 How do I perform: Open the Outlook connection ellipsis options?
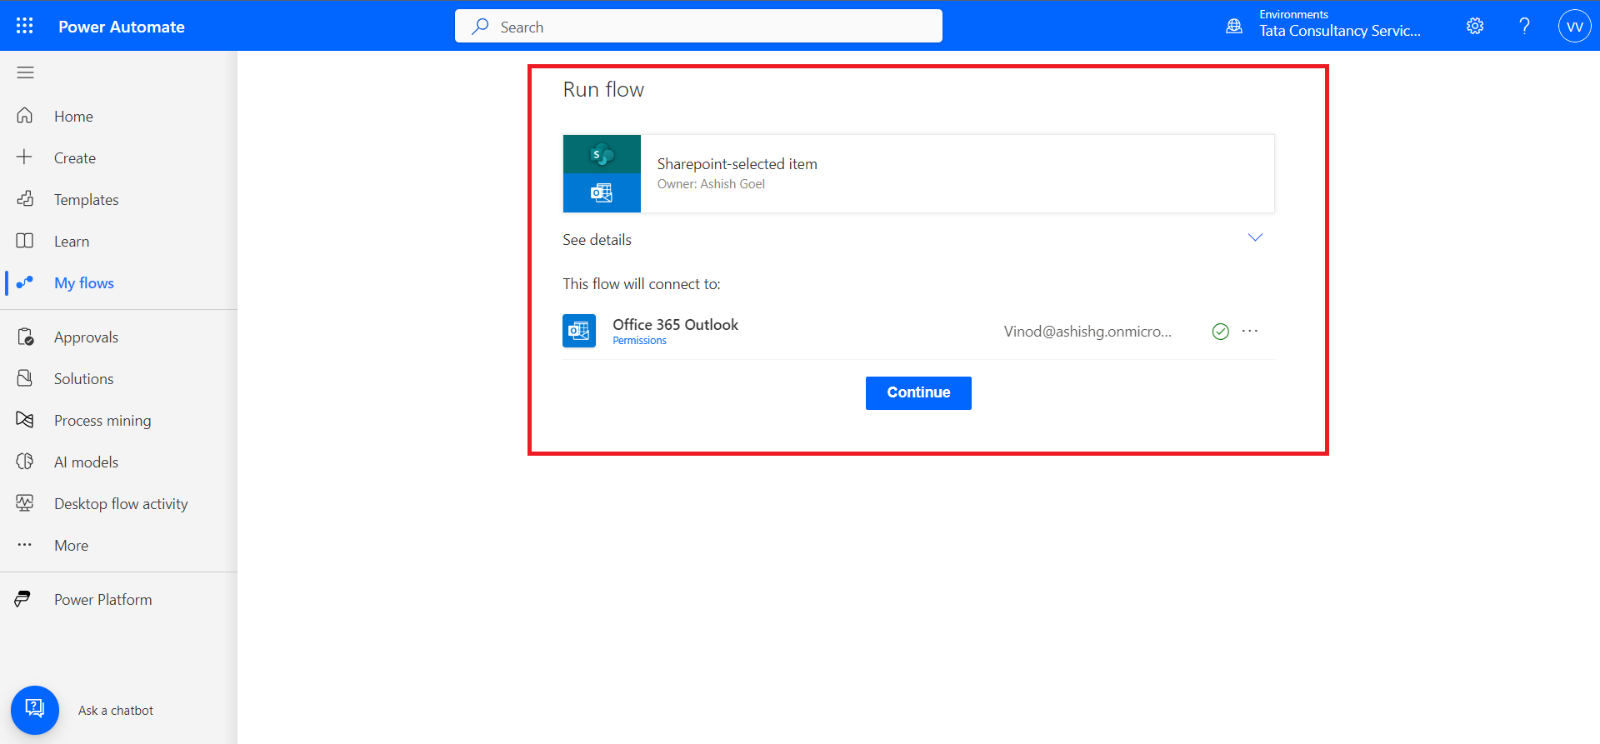(1250, 331)
